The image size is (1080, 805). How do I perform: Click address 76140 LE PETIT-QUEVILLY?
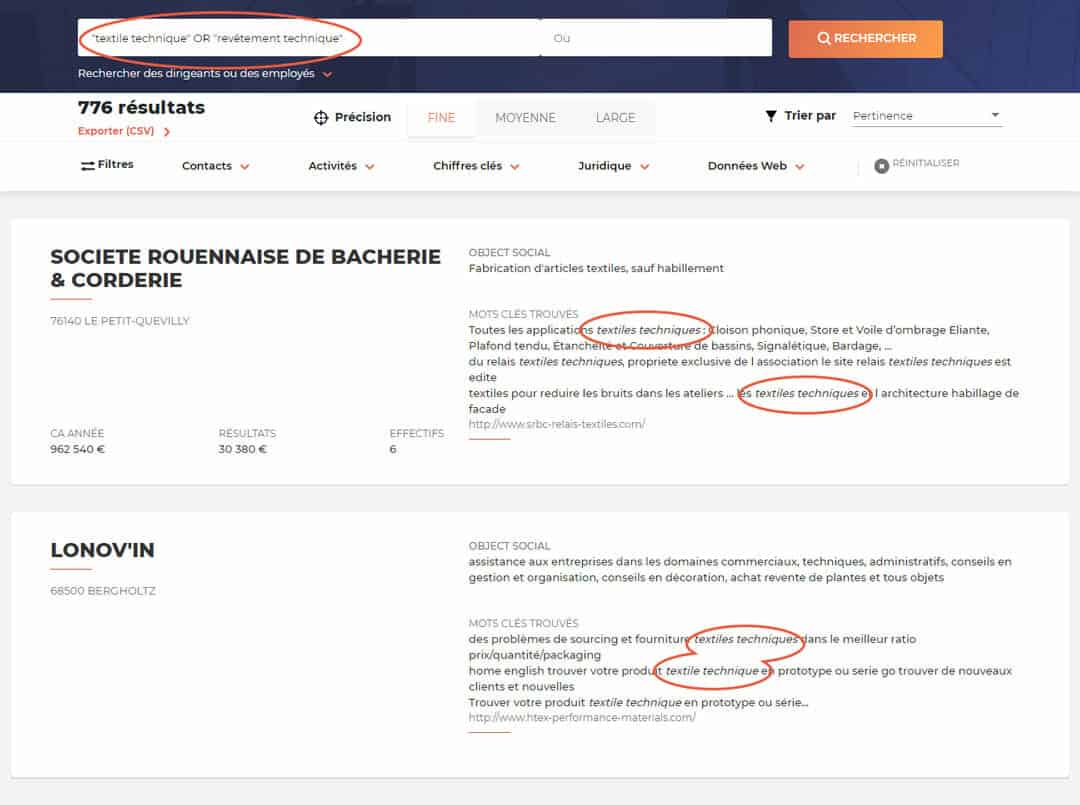120,321
